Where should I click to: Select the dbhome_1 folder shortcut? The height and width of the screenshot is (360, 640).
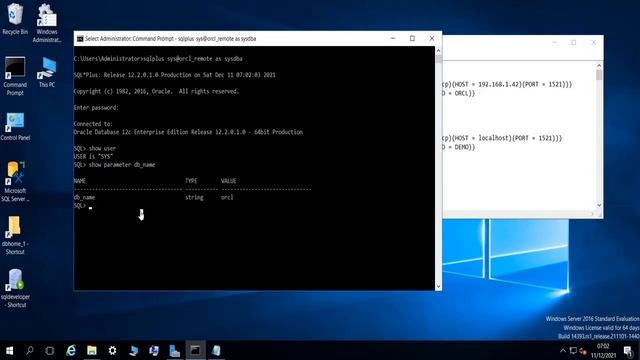15,235
